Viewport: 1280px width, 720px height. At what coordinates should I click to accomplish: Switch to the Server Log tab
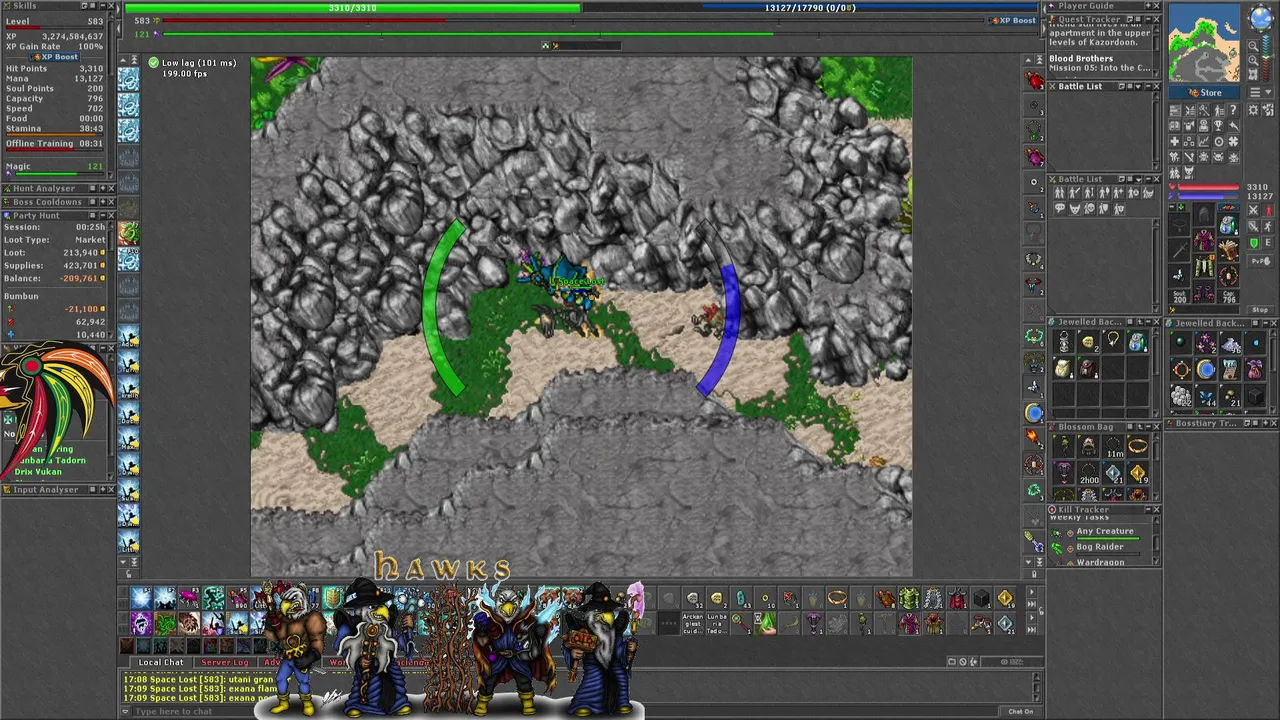coord(225,662)
